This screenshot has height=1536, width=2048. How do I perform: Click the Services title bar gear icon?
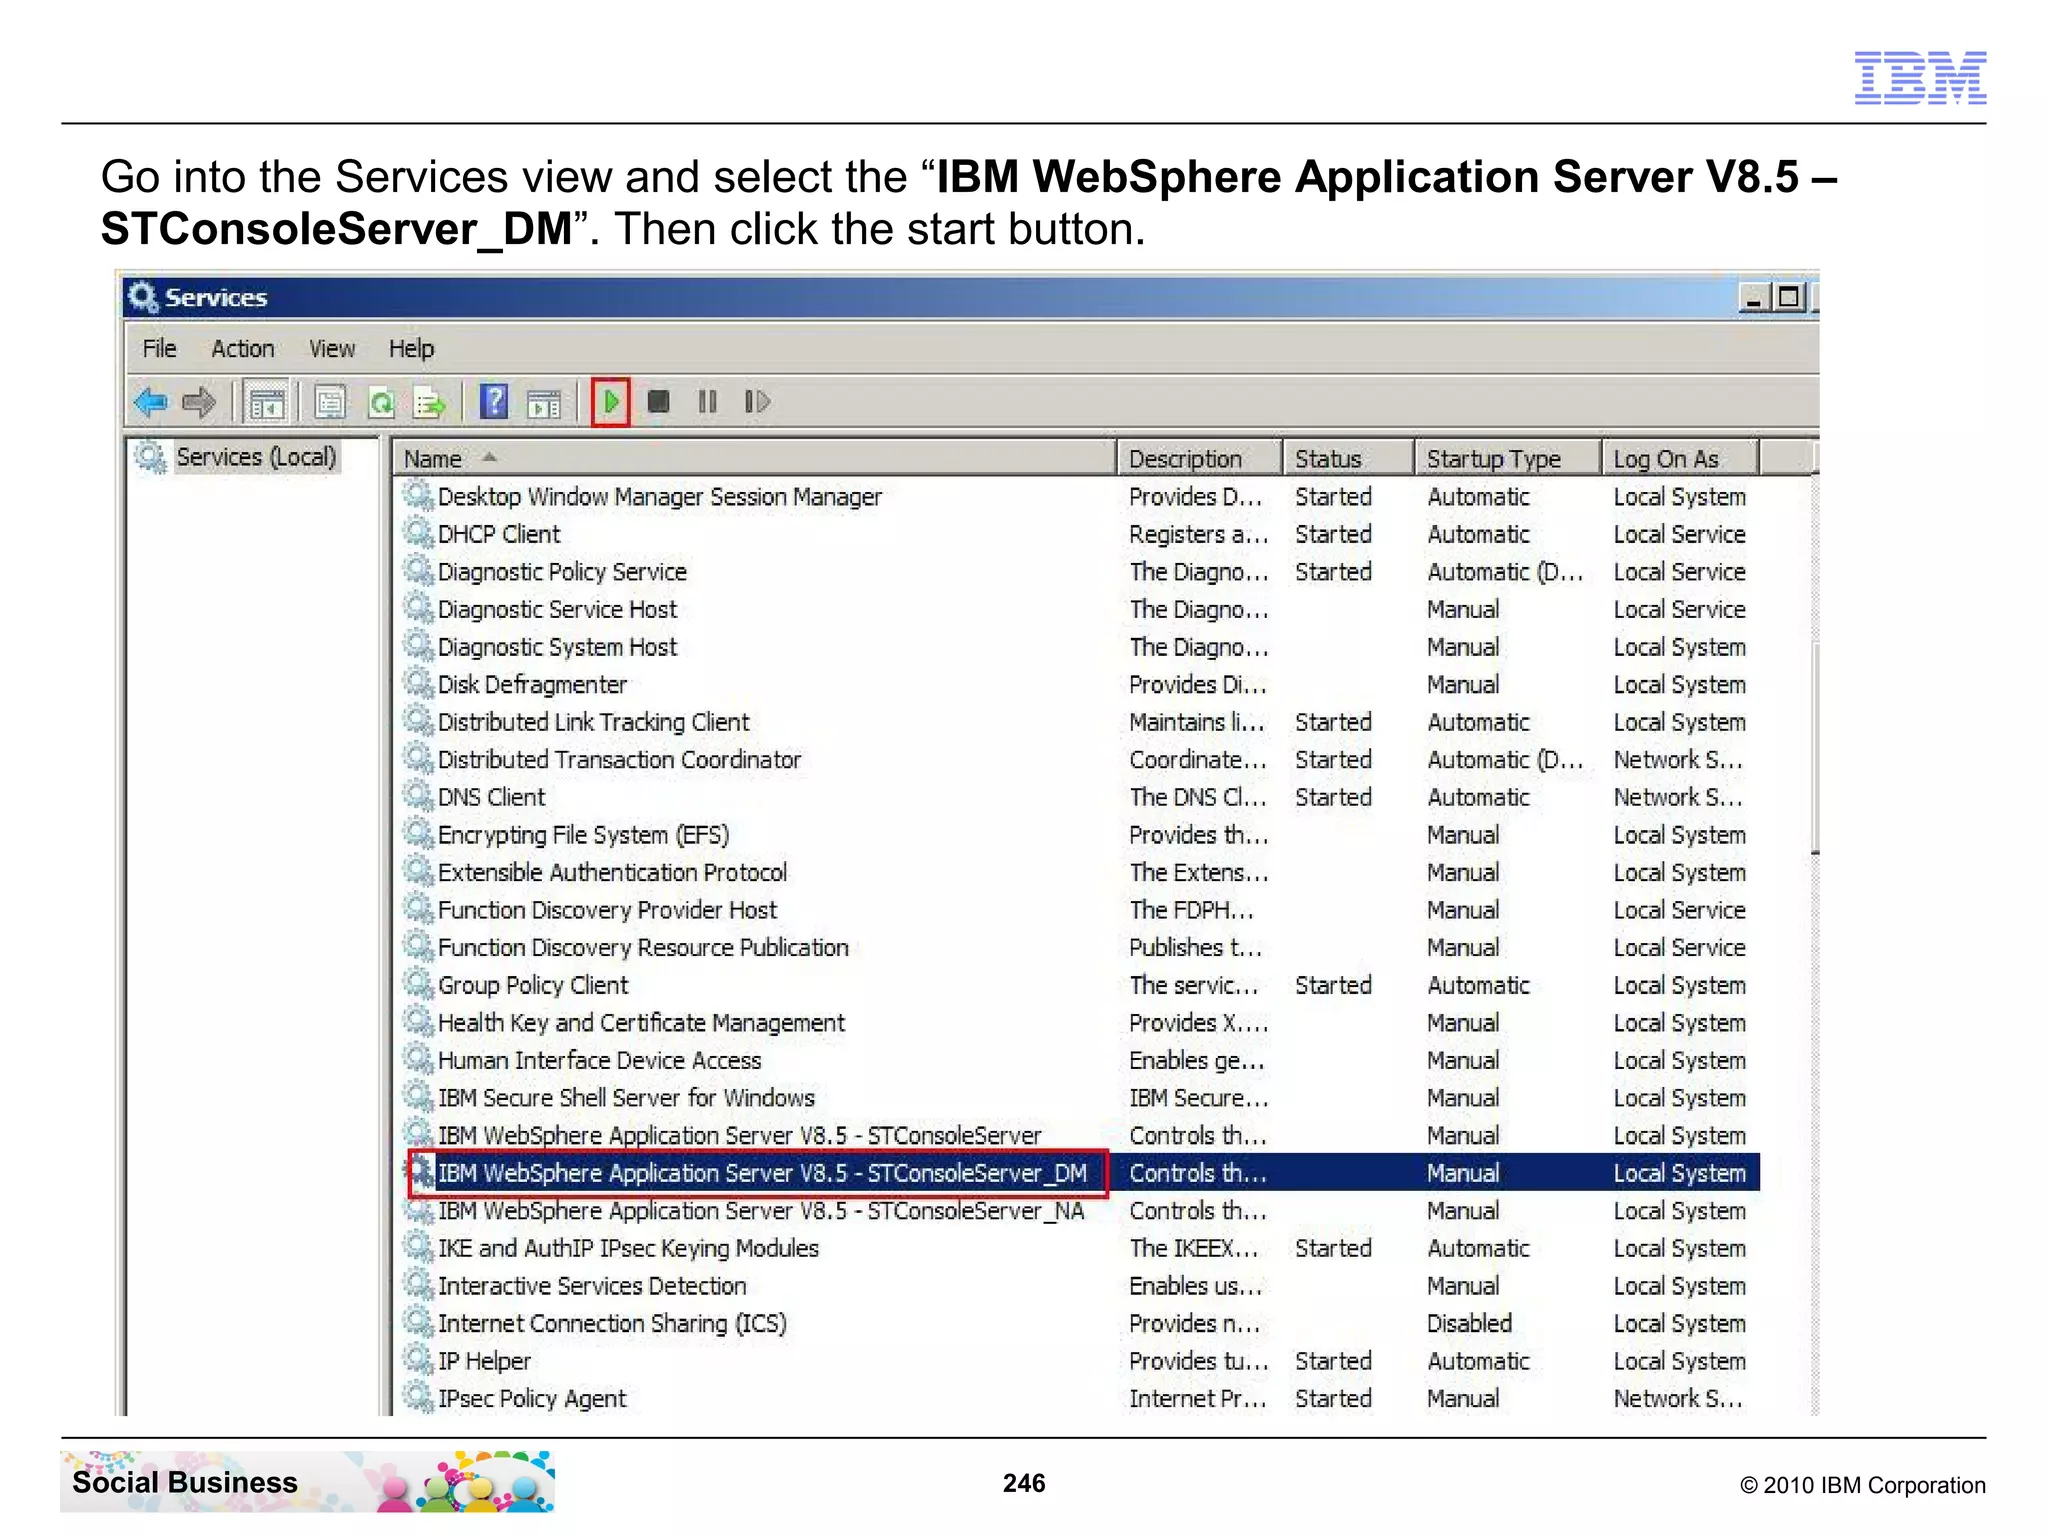[x=143, y=297]
